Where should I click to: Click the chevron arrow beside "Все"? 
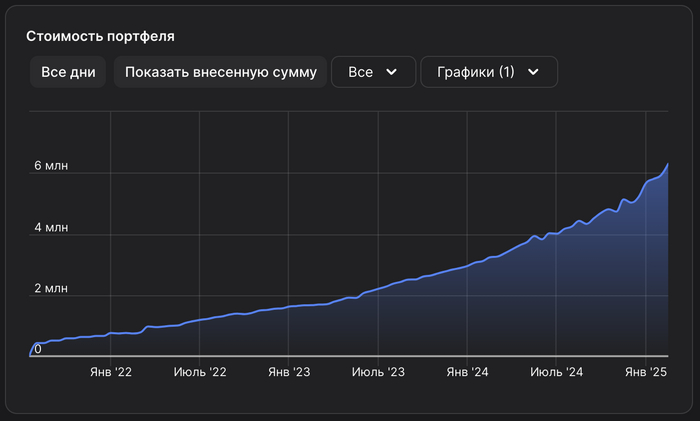coord(391,72)
